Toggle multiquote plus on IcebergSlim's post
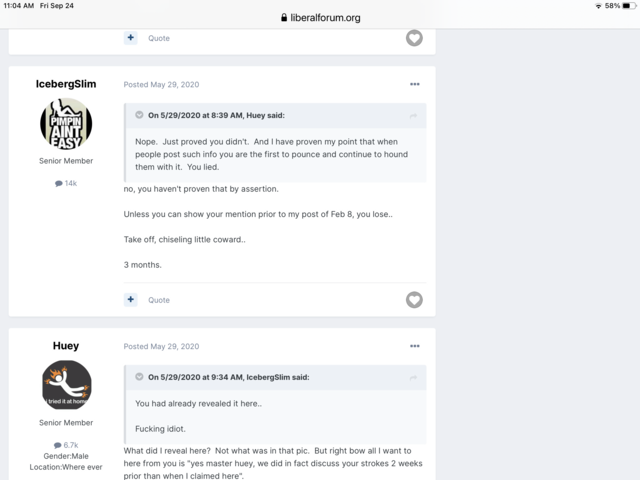Screen dimensions: 640x480 [x=131, y=300]
